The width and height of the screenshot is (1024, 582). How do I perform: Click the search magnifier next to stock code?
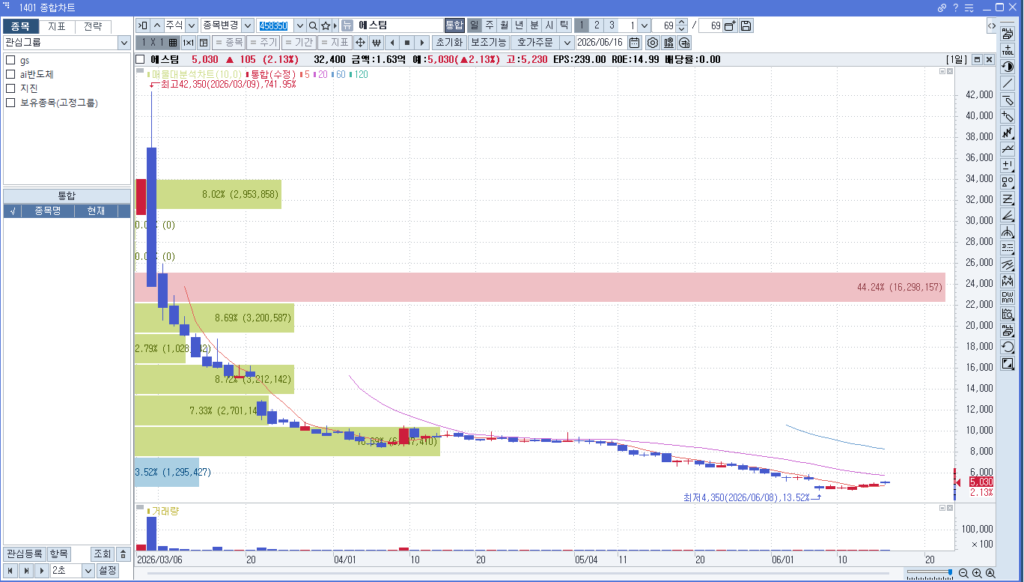click(313, 25)
